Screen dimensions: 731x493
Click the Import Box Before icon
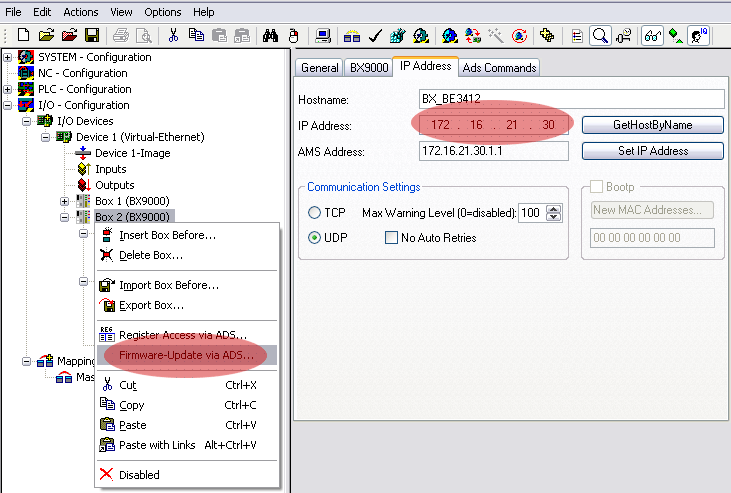pyautogui.click(x=107, y=285)
